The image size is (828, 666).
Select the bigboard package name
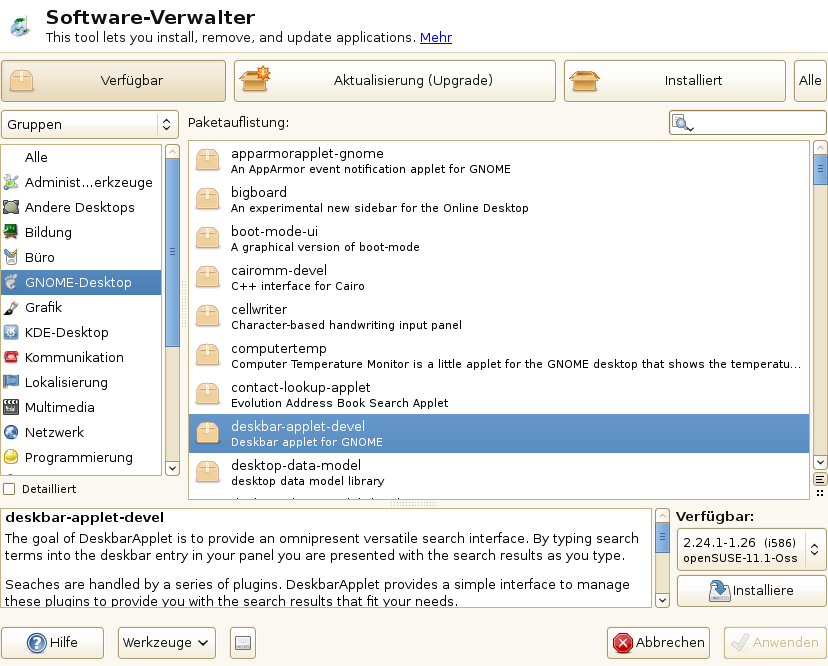259,192
